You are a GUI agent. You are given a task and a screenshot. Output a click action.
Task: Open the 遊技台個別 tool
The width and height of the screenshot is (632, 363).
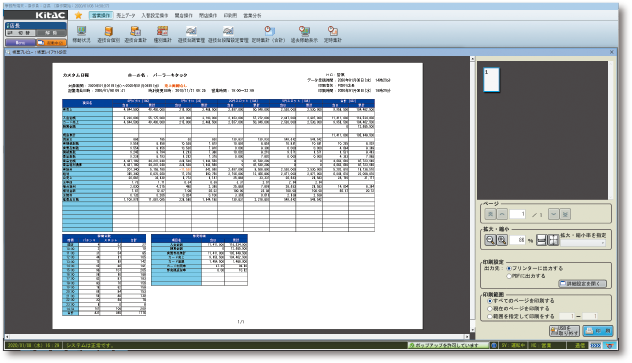(x=108, y=34)
